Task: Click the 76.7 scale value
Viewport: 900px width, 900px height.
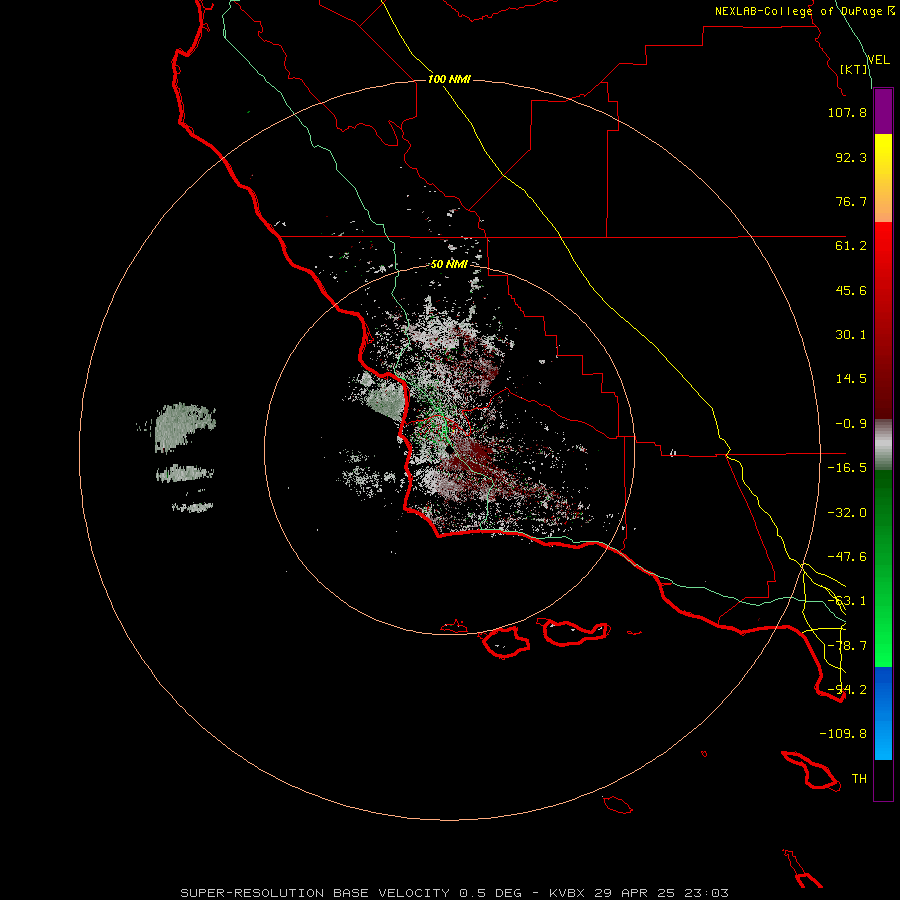Action: pos(851,201)
